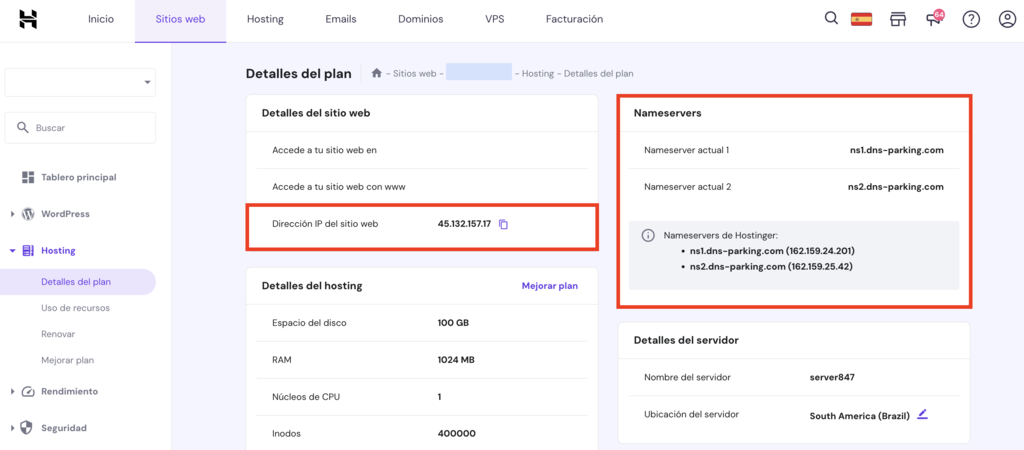Screen dimensions: 1024x450
Task: Click the Hostinger logo icon
Action: pyautogui.click(x=28, y=19)
